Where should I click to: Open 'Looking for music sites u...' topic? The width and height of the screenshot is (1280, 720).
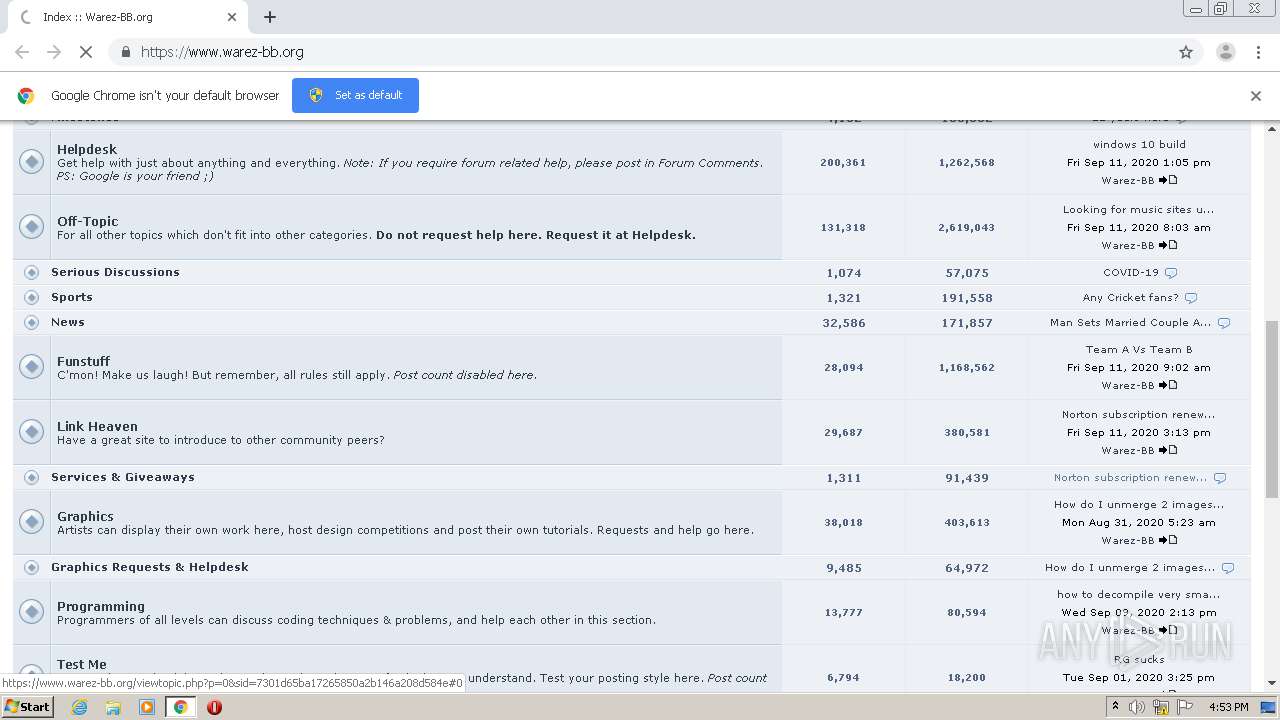point(1138,209)
